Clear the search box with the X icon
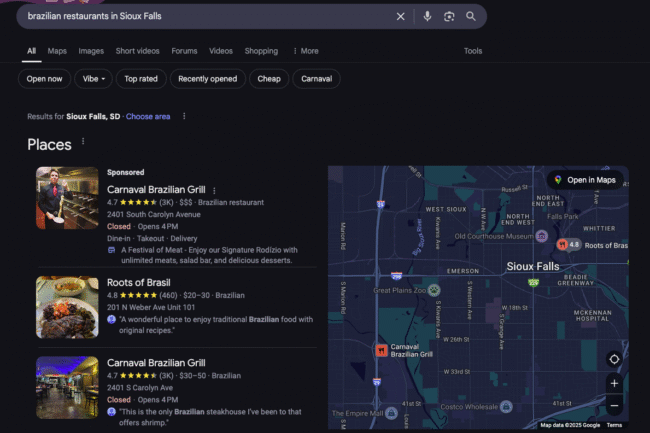The height and width of the screenshot is (433, 650). (x=400, y=17)
